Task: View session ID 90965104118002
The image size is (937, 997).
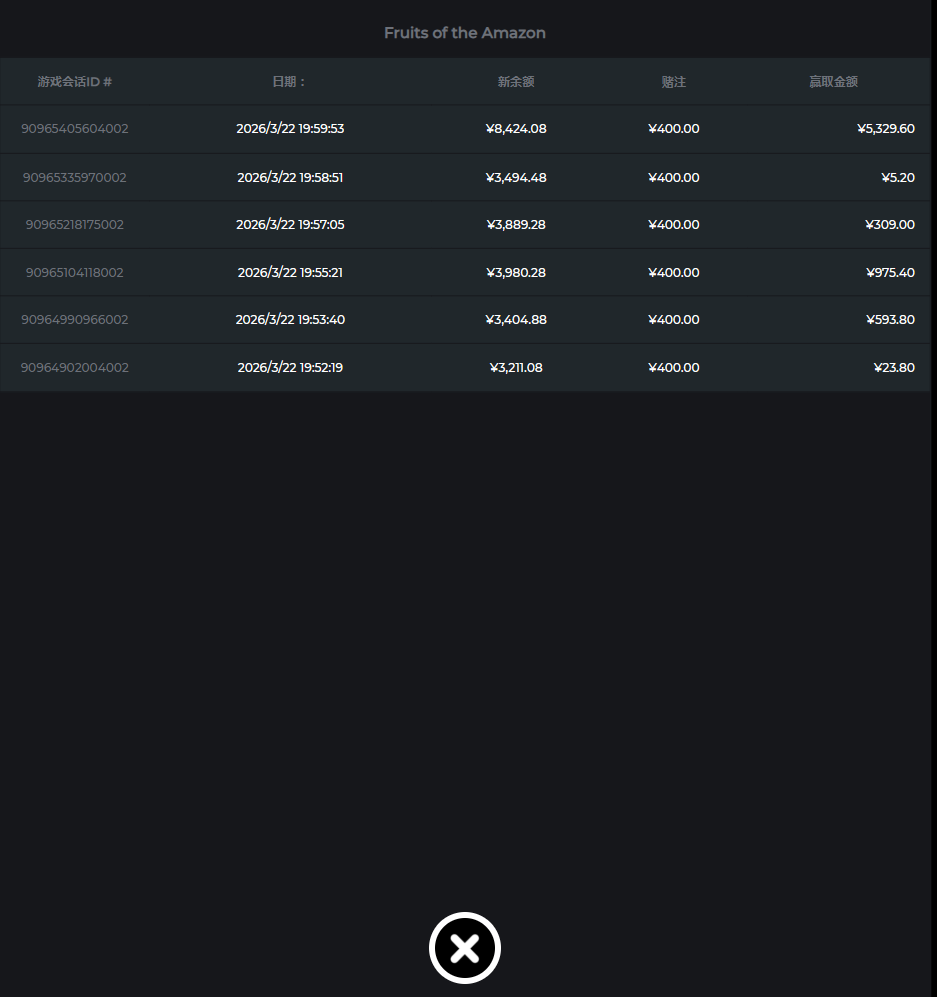Action: [75, 273]
